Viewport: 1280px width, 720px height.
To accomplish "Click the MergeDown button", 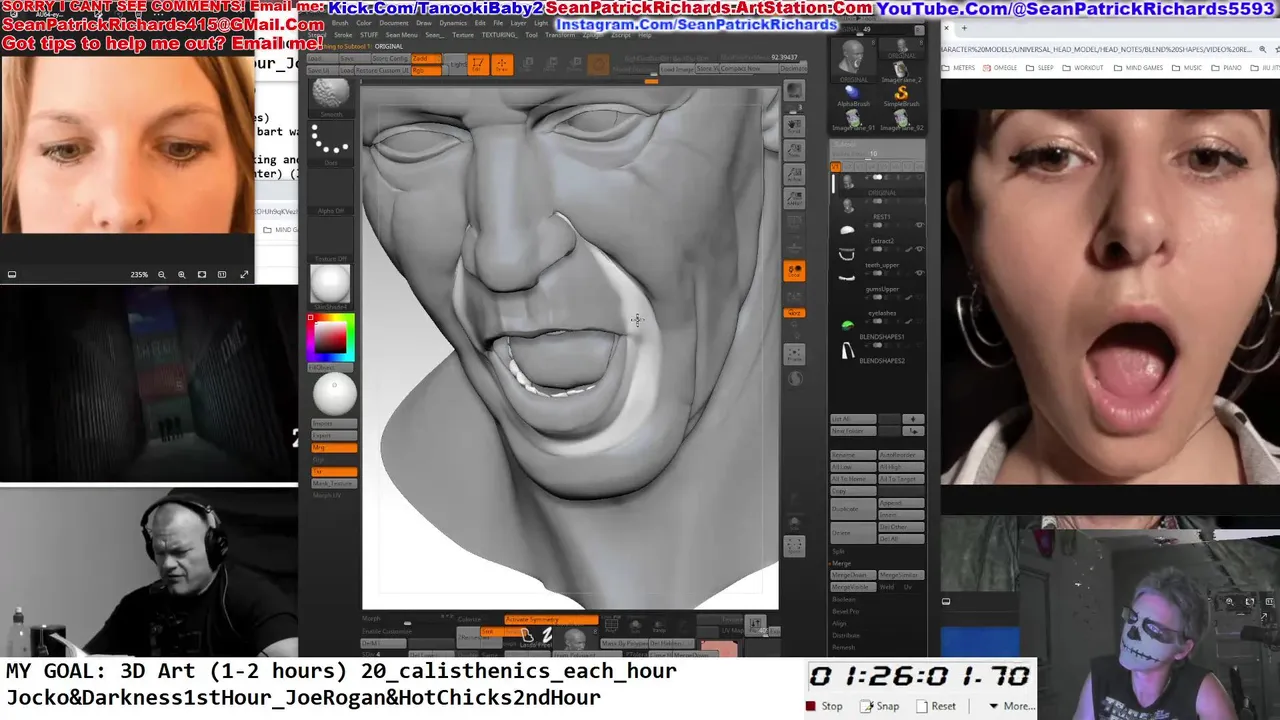I will 853,575.
